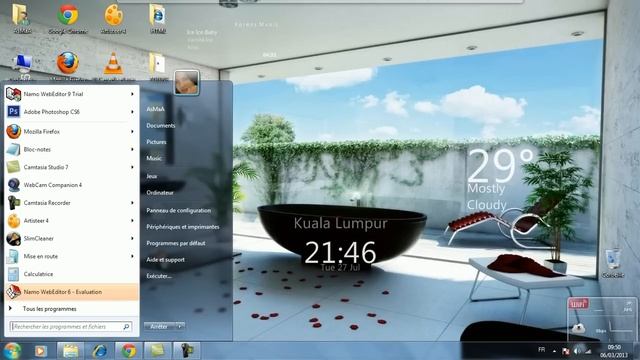640x360 pixels.
Task: Open the AsMaA user folder link
Action: coord(156,109)
